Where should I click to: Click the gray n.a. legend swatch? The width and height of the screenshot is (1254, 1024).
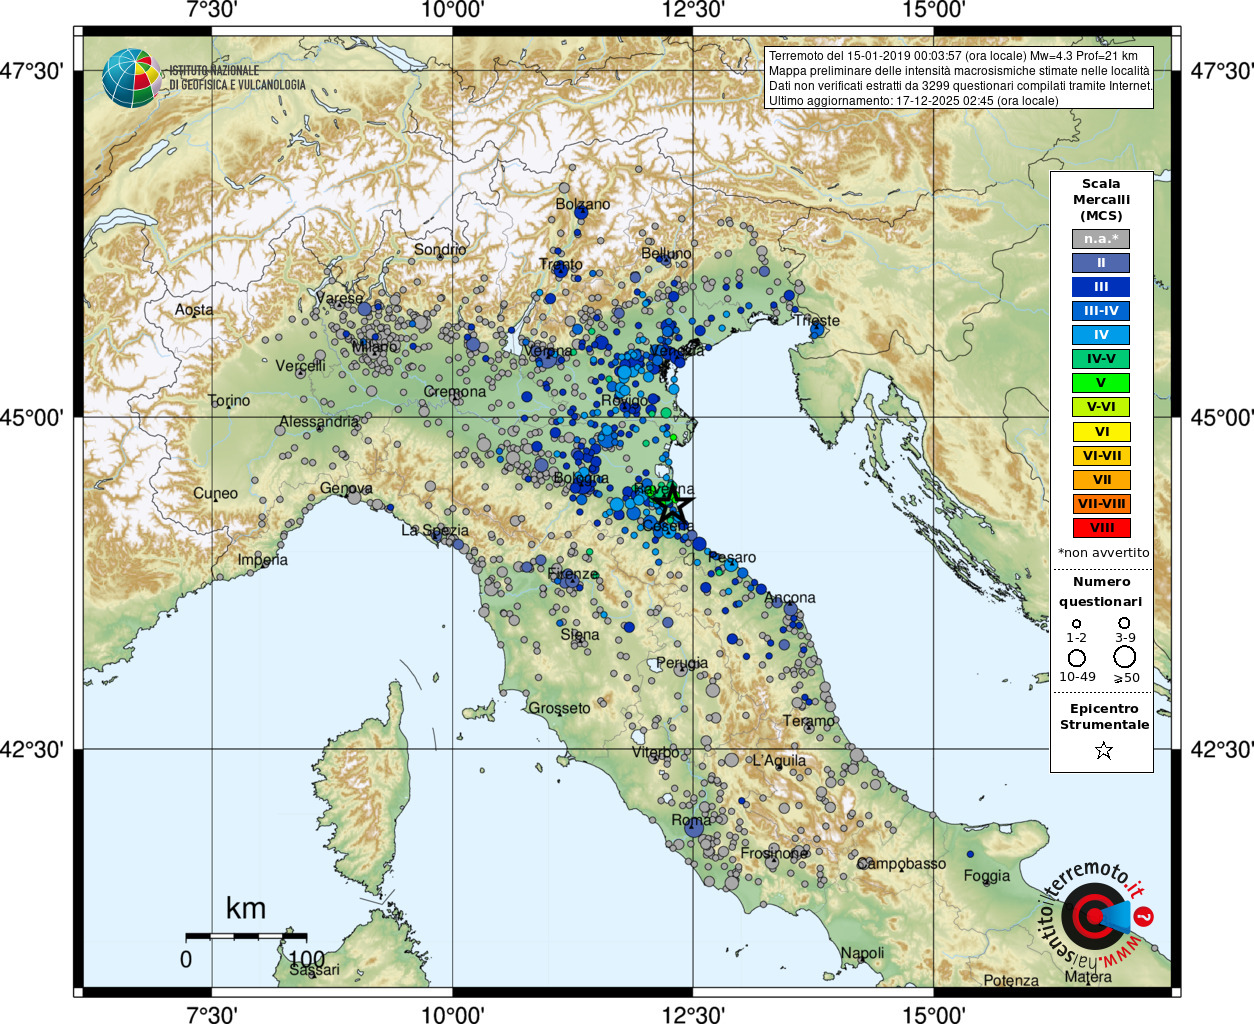click(x=1101, y=239)
